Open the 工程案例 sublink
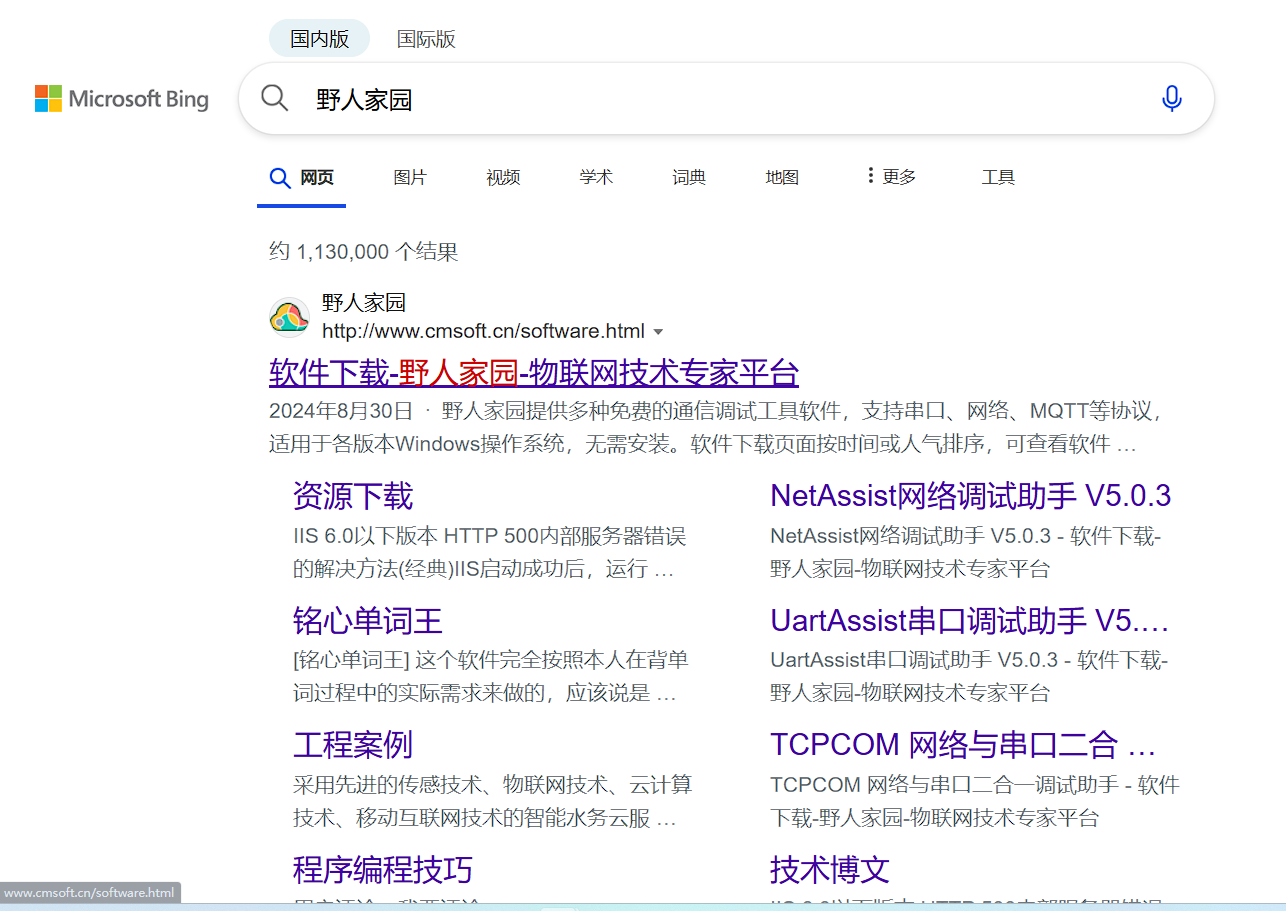 353,745
